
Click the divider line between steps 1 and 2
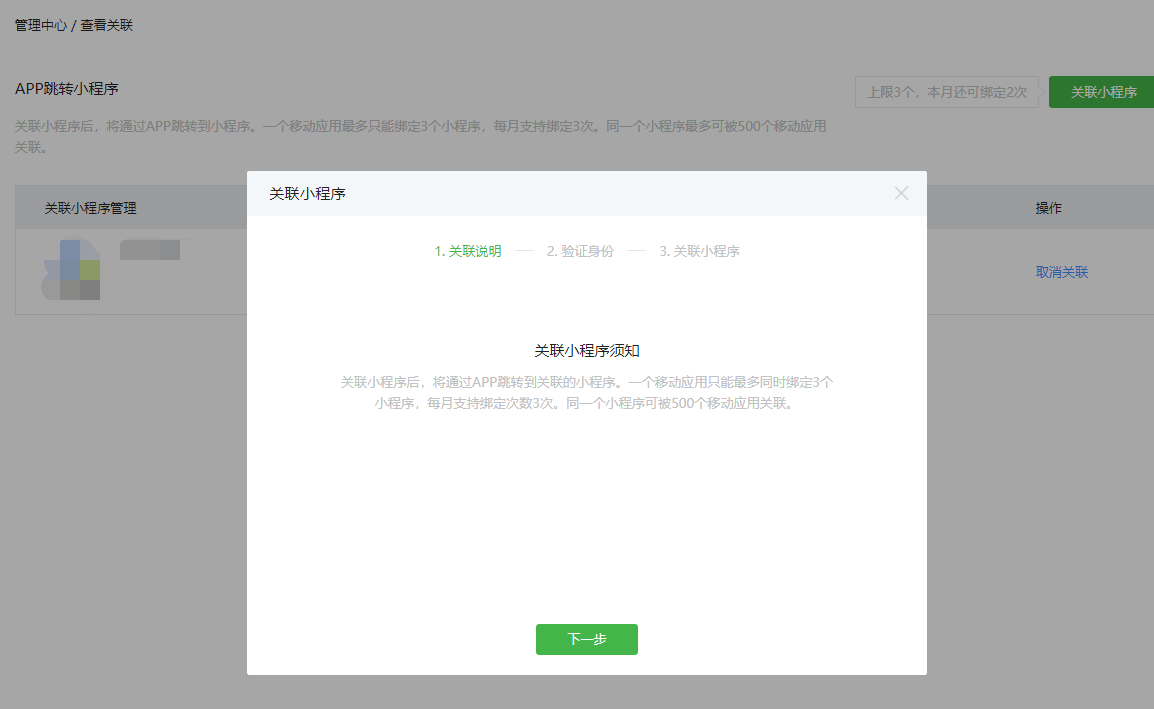coord(524,251)
